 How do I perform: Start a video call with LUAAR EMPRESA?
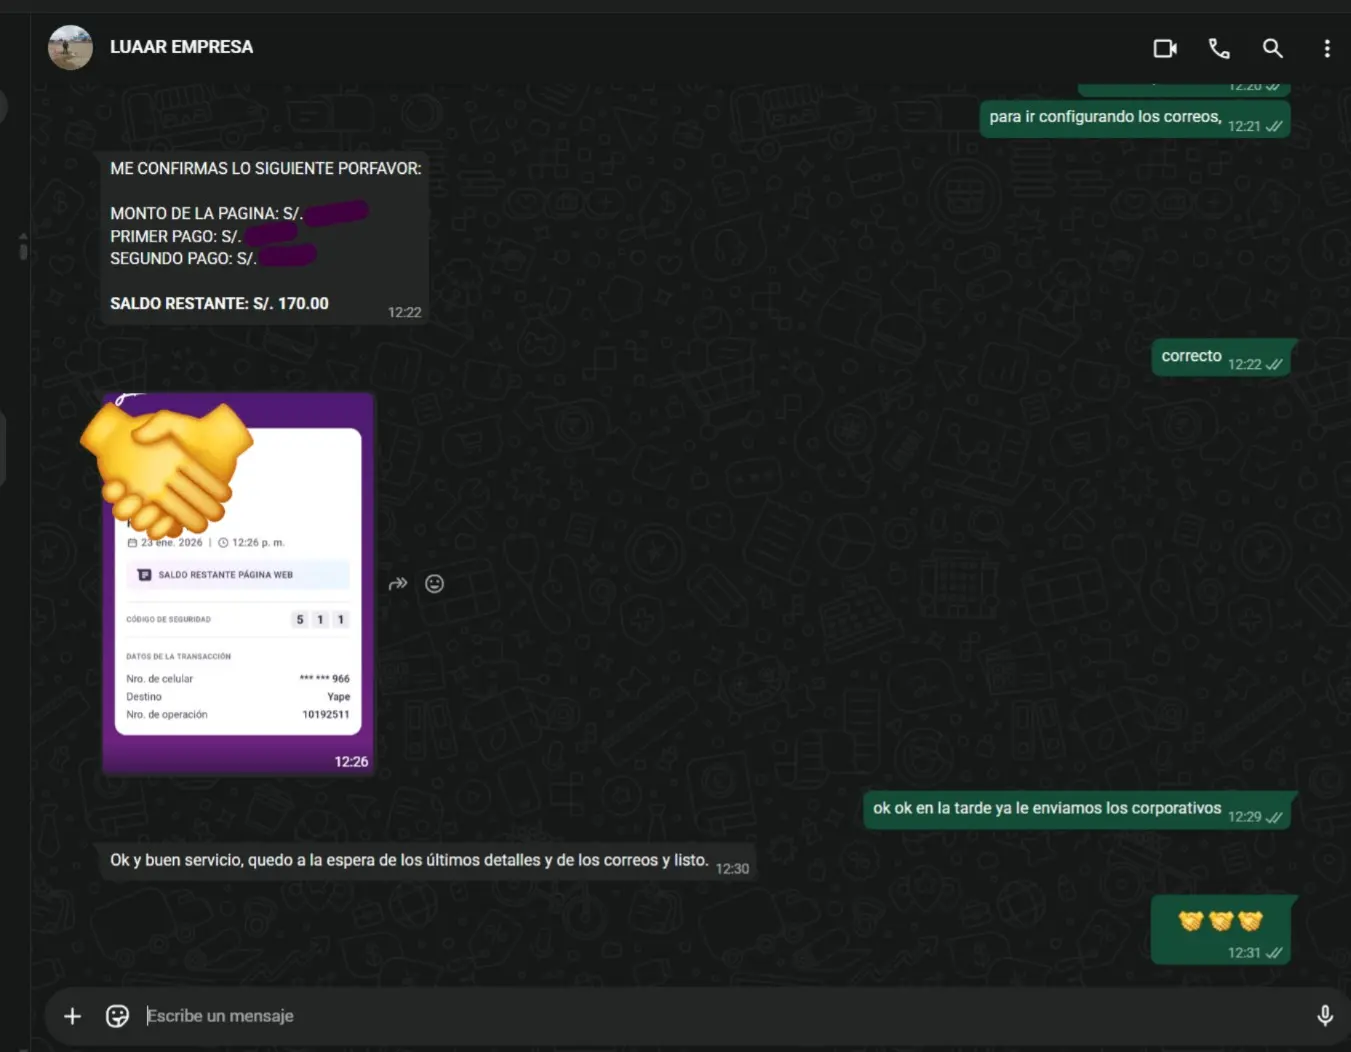pyautogui.click(x=1165, y=48)
